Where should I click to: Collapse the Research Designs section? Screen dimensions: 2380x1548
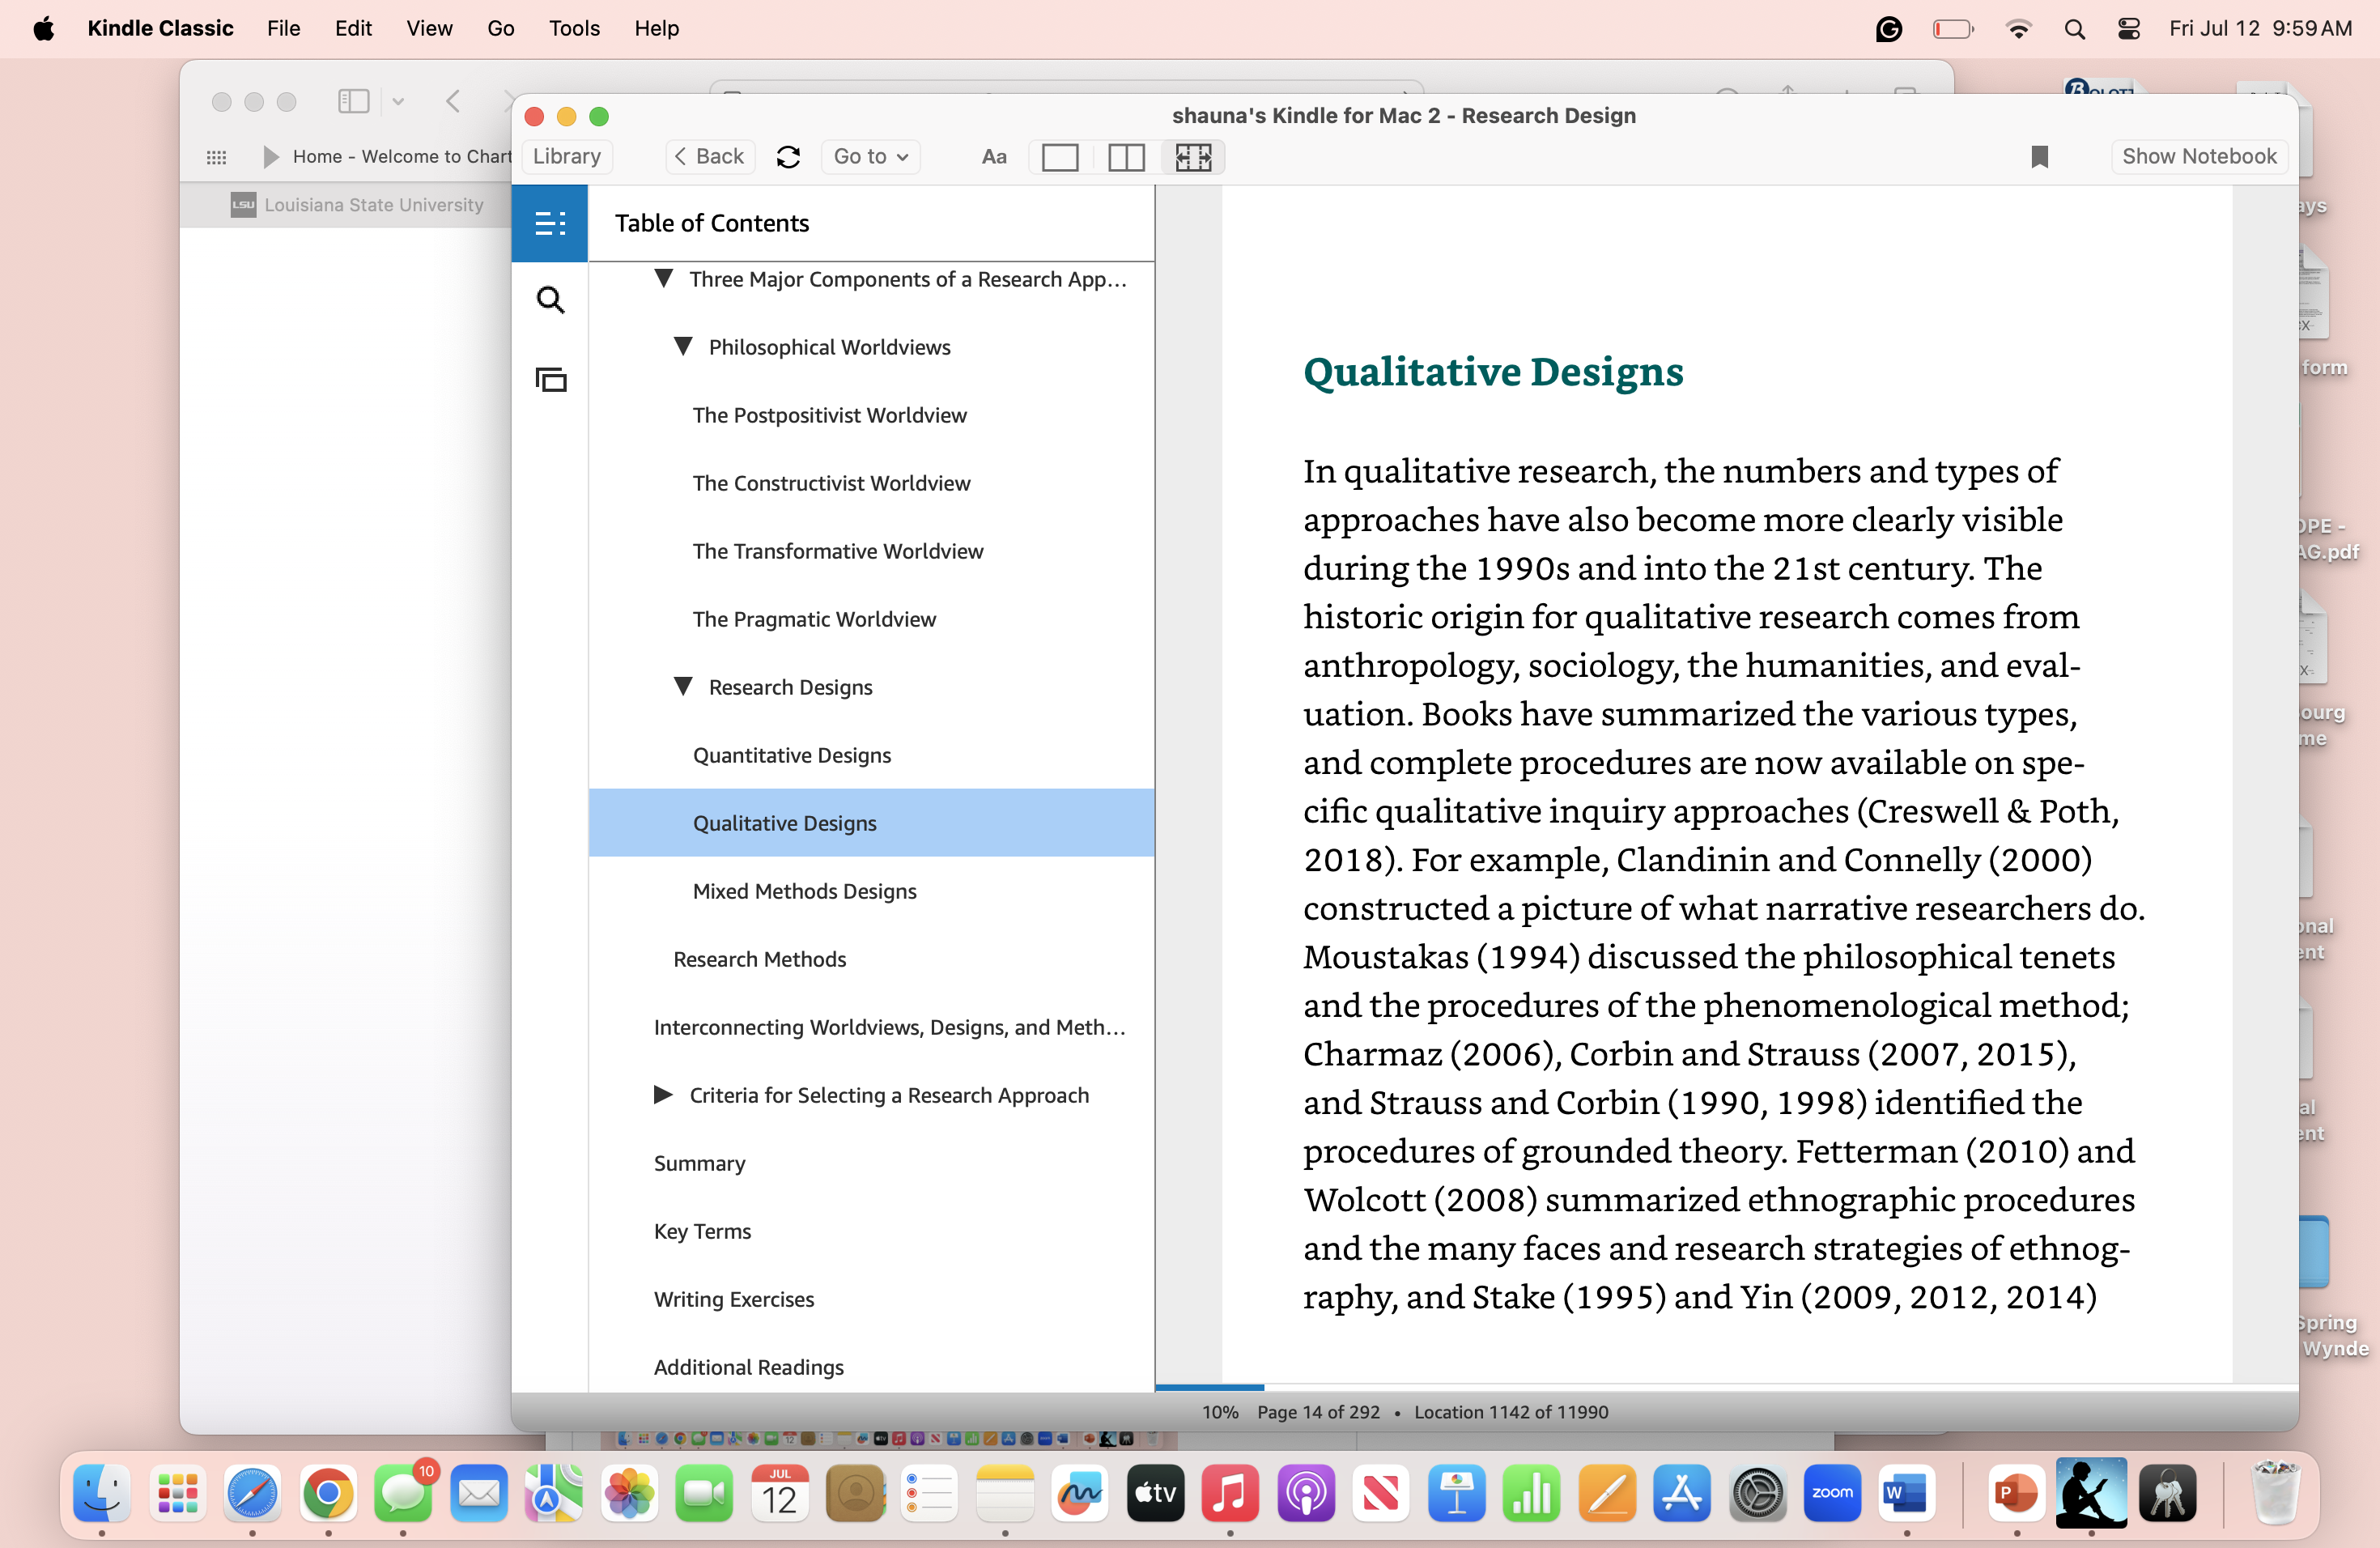(x=683, y=686)
